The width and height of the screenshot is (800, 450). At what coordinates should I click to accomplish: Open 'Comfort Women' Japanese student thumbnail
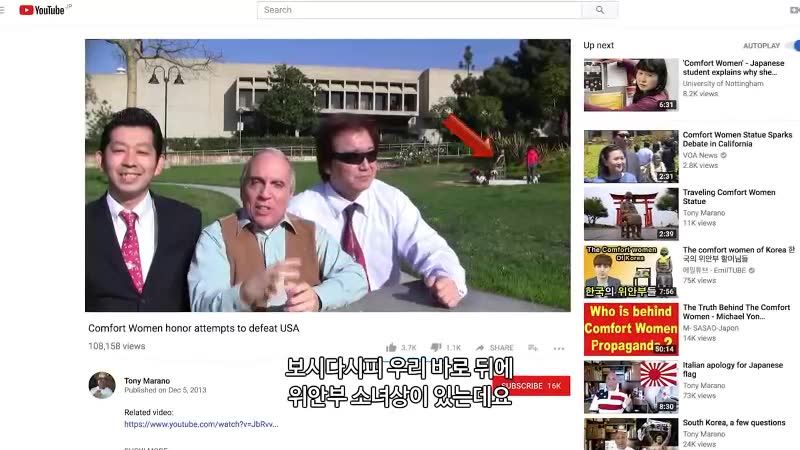pos(631,85)
